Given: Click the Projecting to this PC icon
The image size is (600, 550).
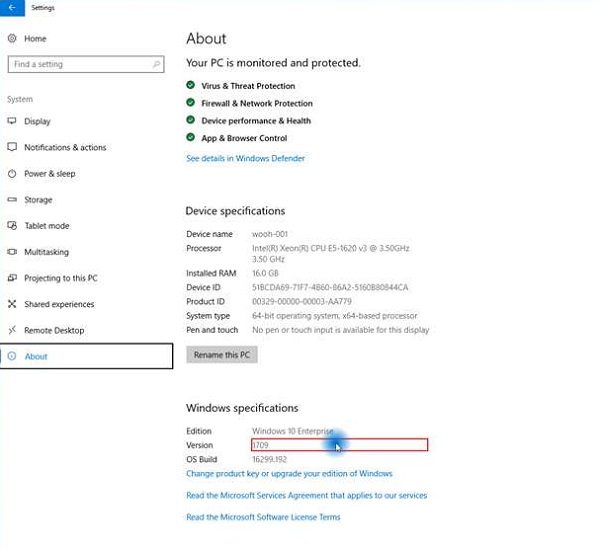Looking at the screenshot, I should tap(12, 278).
